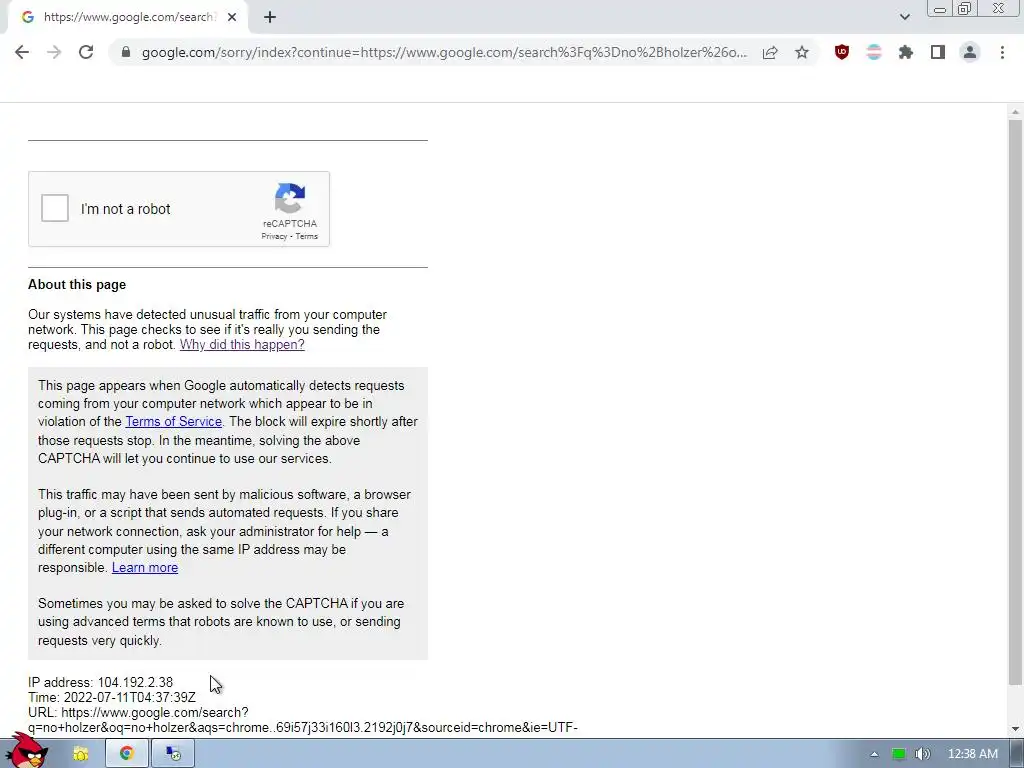This screenshot has height=768, width=1024.
Task: Open the red bird Start button
Action: (x=26, y=751)
